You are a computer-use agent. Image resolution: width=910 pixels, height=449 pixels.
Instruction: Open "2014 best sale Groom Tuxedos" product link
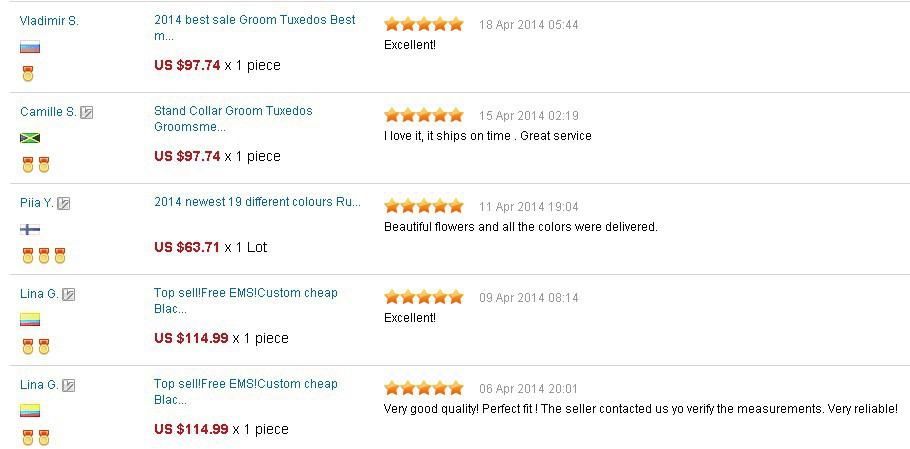click(x=254, y=20)
